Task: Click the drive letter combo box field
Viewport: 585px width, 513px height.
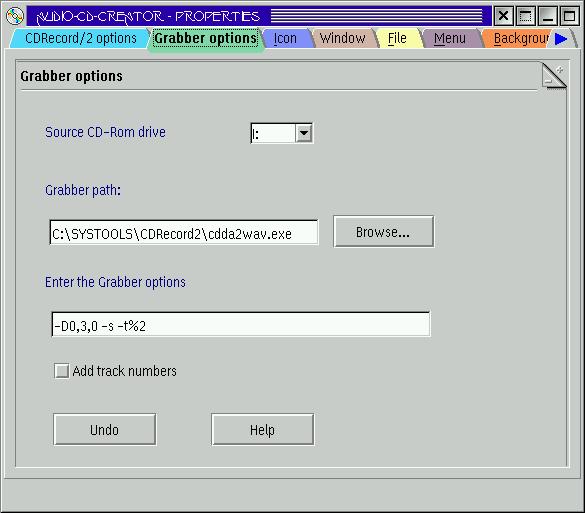Action: (273, 133)
